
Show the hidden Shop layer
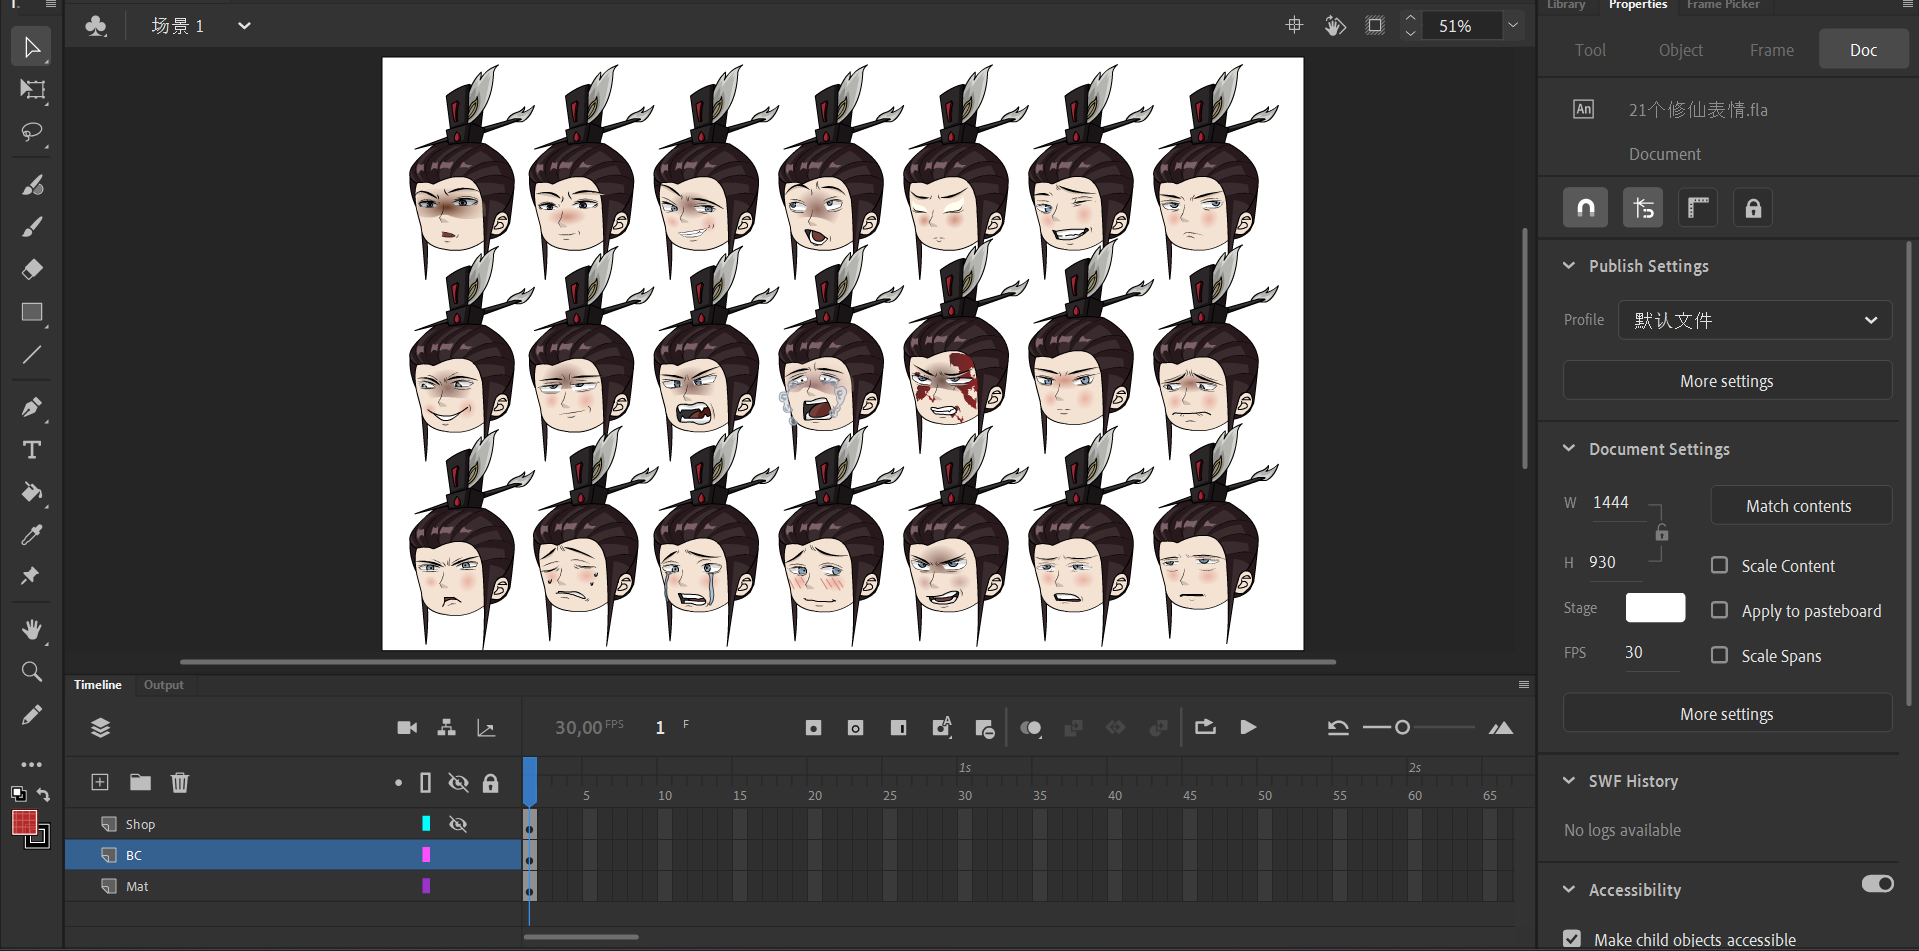[x=458, y=824]
